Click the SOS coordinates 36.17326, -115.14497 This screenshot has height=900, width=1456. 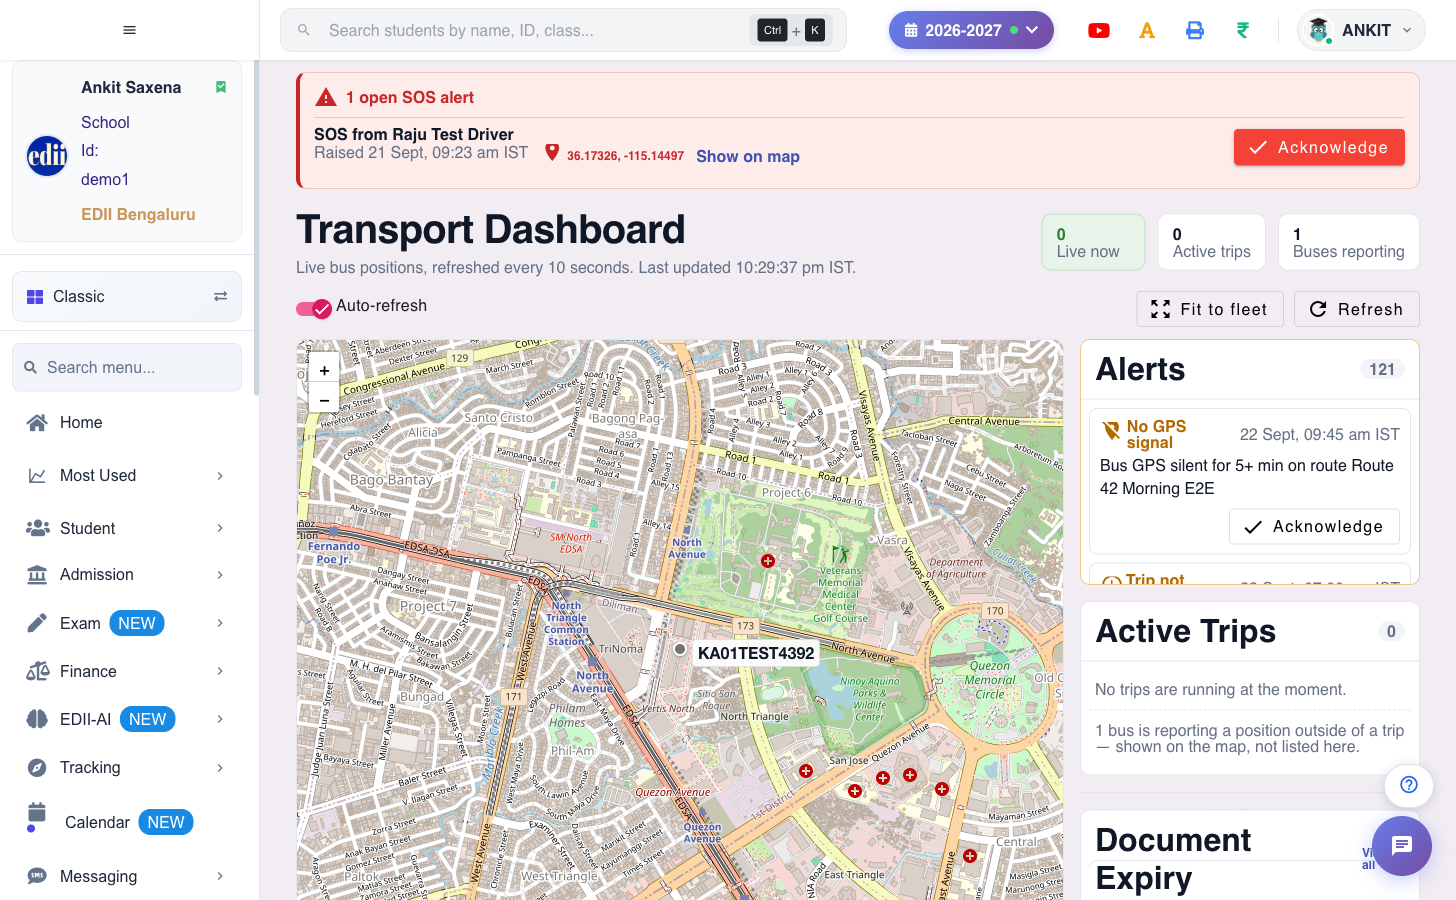[625, 156]
